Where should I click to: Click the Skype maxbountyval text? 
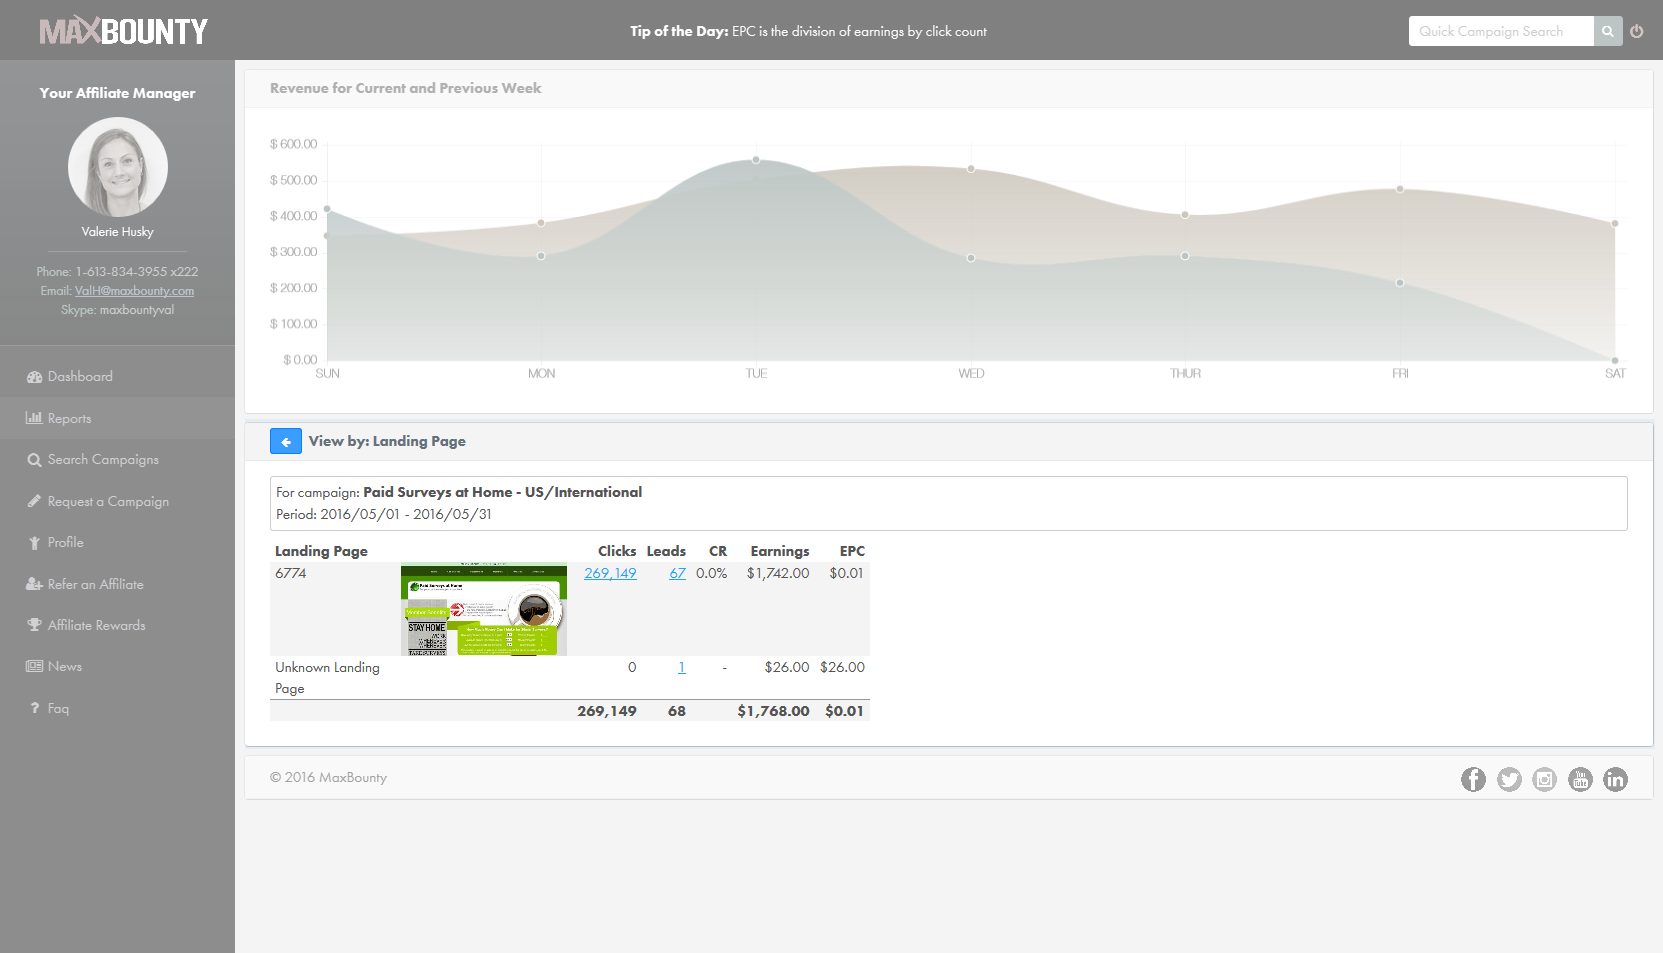pos(117,310)
